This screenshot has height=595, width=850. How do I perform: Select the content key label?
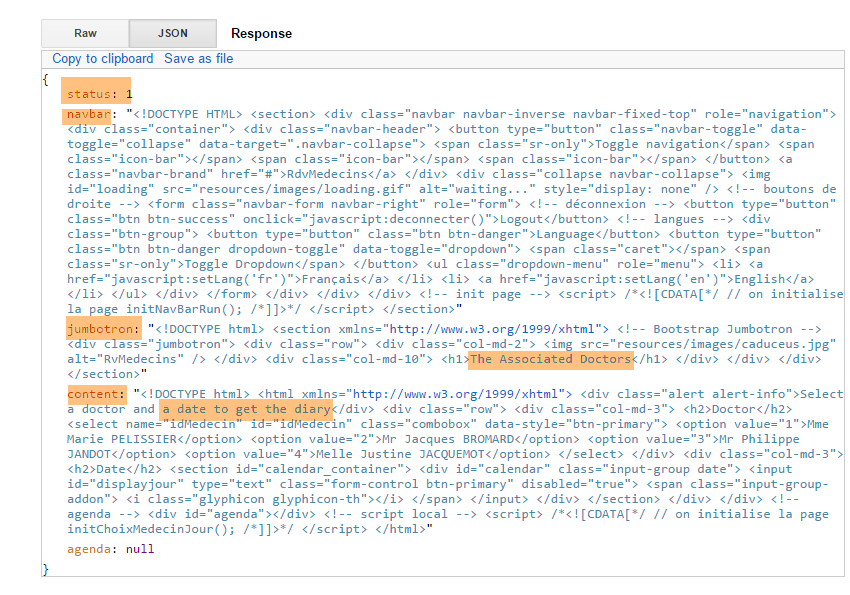(x=95, y=394)
